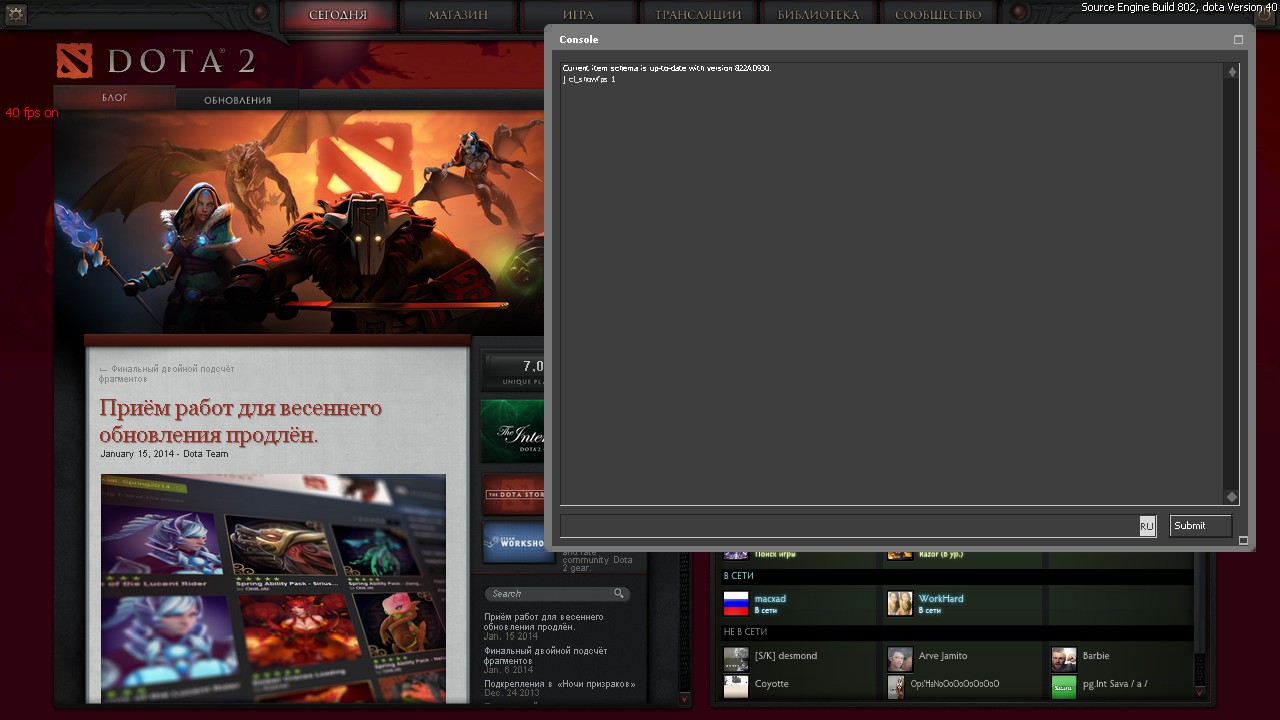Open macxad's Russian flag avatar
Image resolution: width=1280 pixels, height=720 pixels.
(x=736, y=603)
